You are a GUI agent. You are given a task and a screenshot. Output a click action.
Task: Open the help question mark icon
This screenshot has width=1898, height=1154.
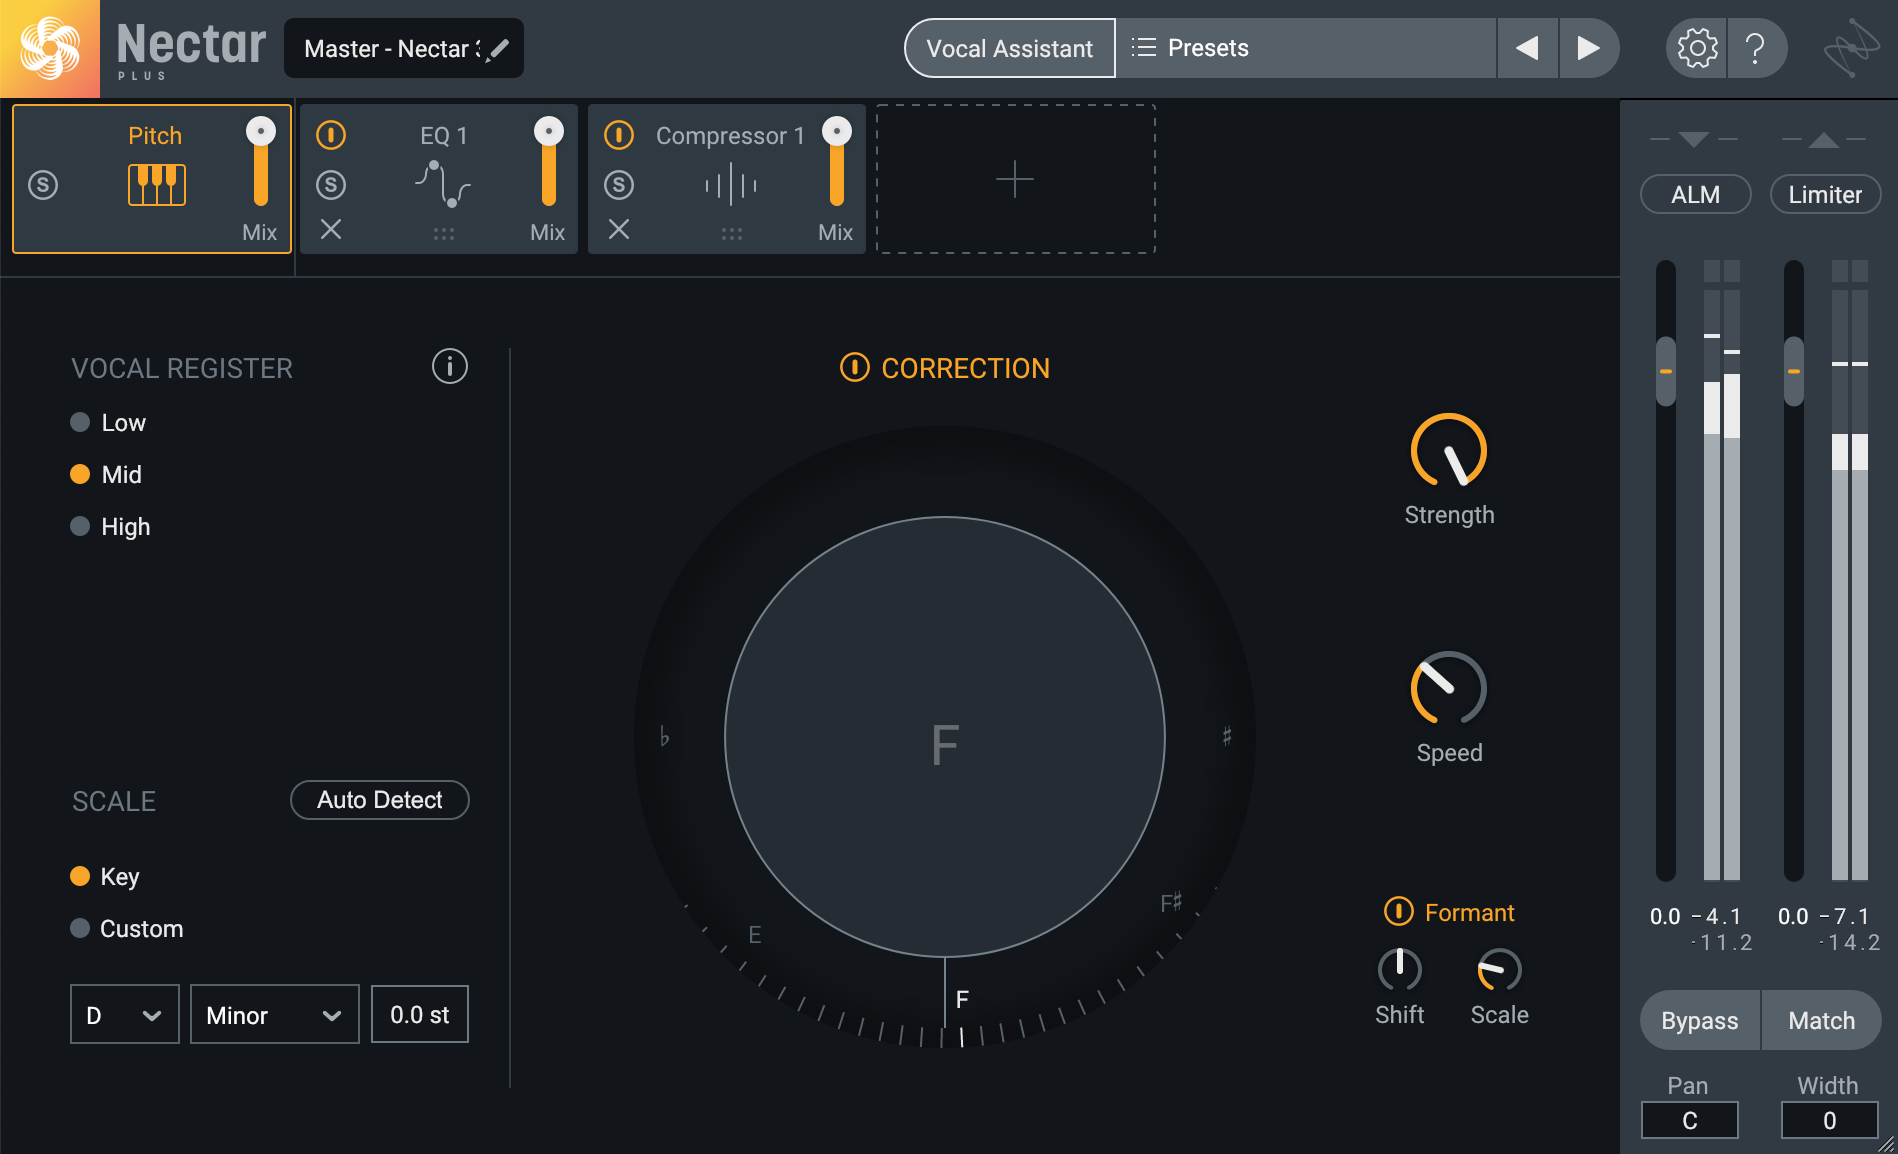(1755, 48)
